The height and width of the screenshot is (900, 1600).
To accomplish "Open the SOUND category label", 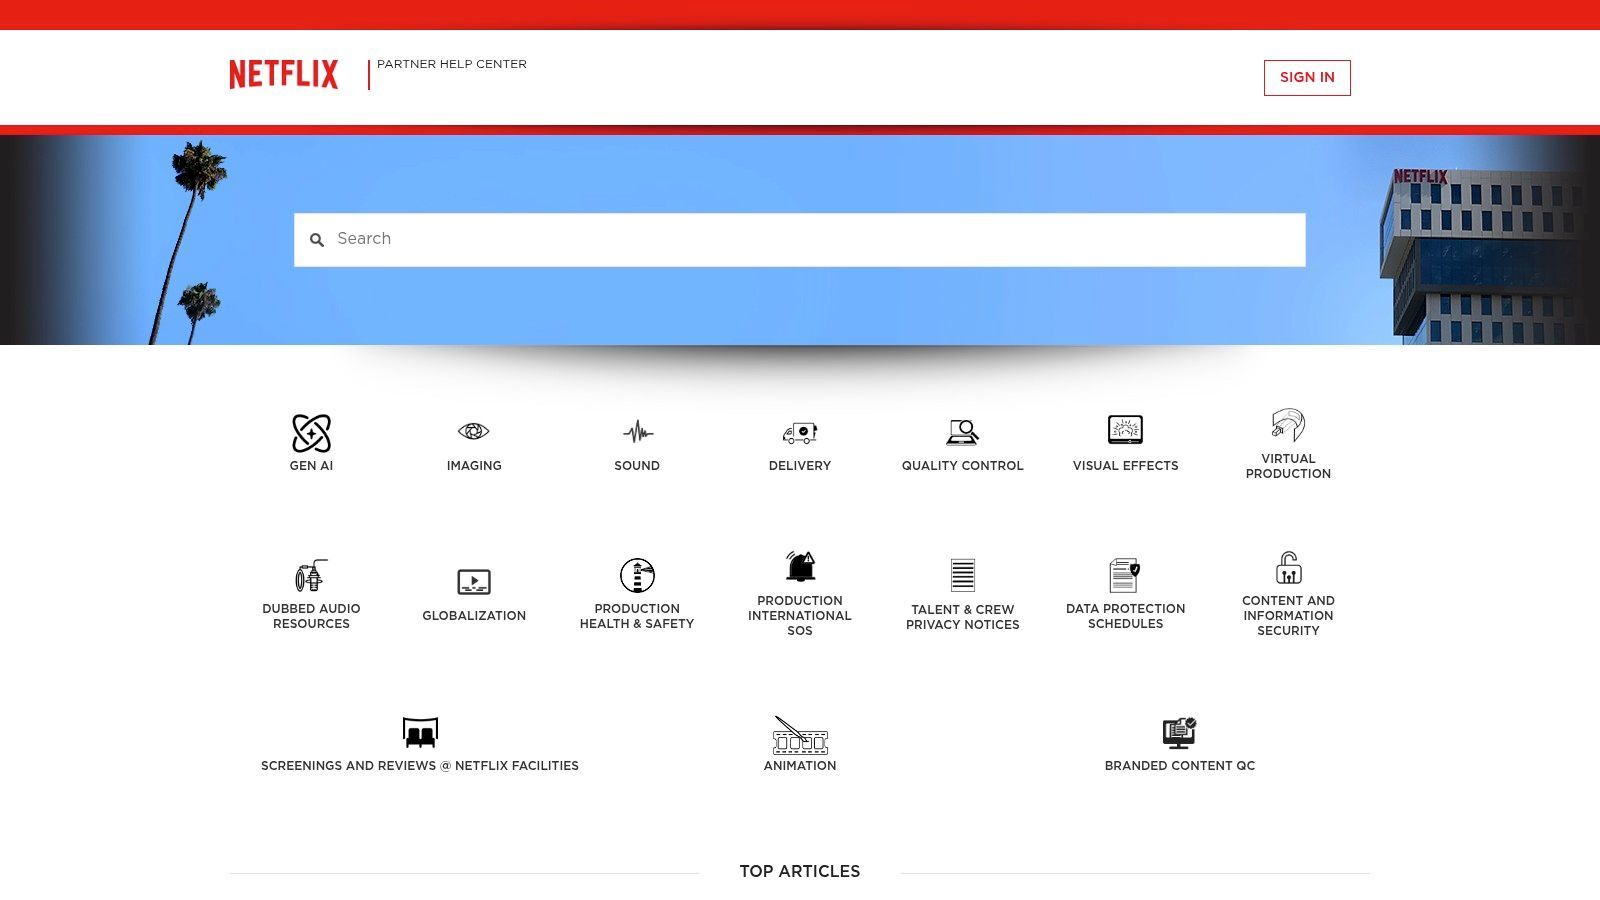I will coord(637,466).
